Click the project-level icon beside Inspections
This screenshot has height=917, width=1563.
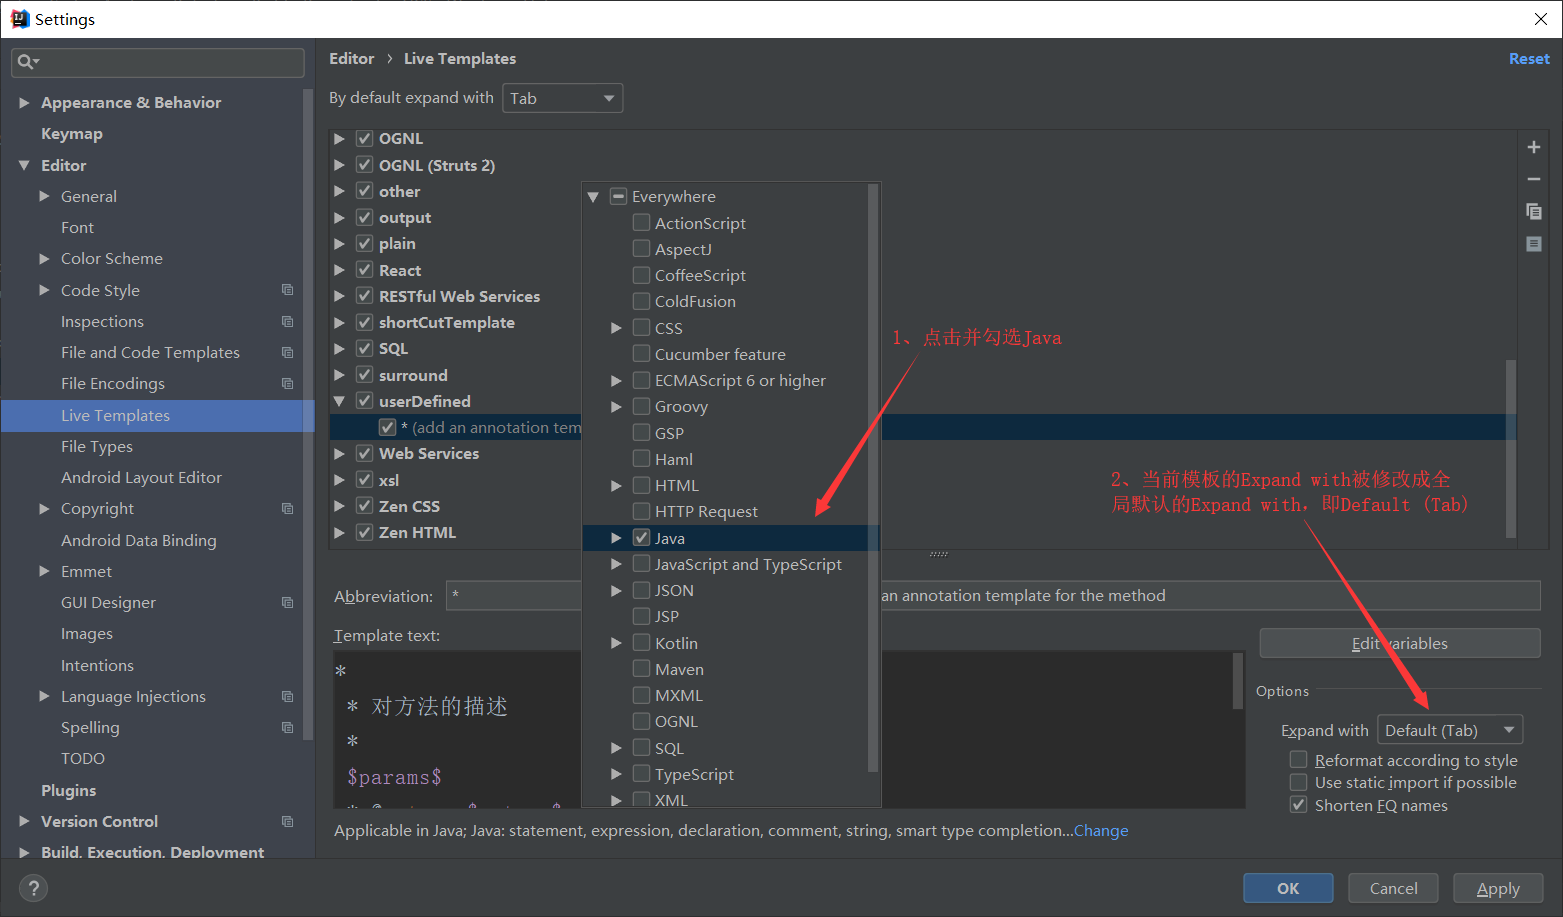click(288, 321)
